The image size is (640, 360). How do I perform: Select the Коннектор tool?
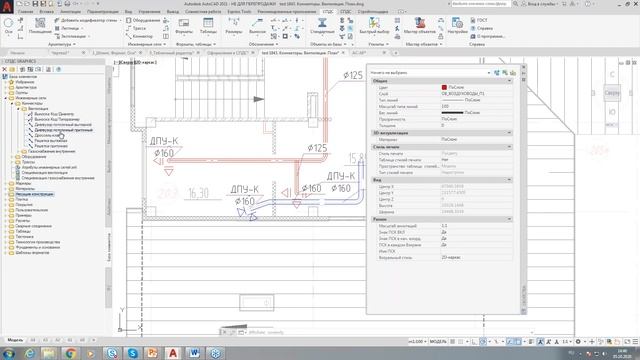point(139,36)
